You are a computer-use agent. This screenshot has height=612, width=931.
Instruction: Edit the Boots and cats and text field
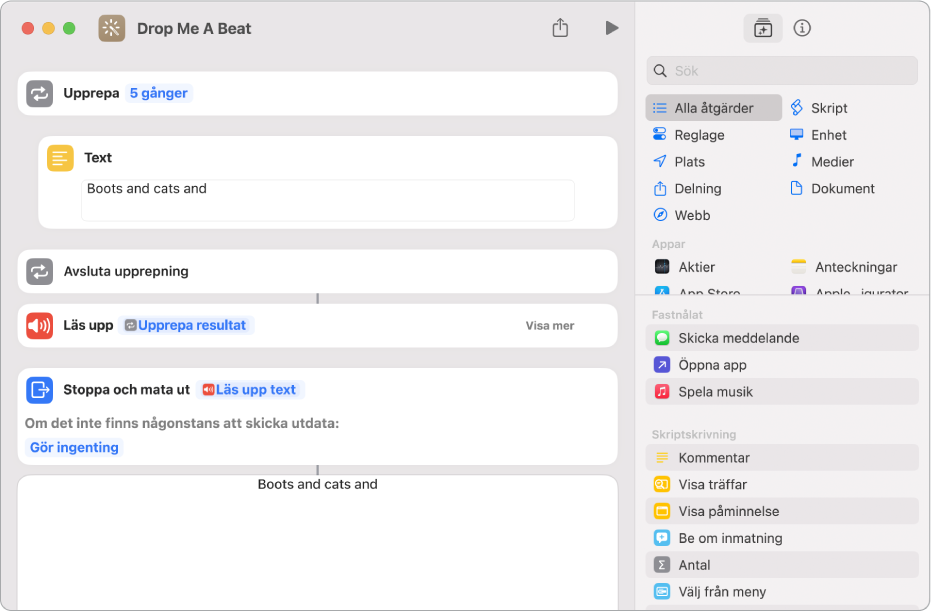coord(328,201)
